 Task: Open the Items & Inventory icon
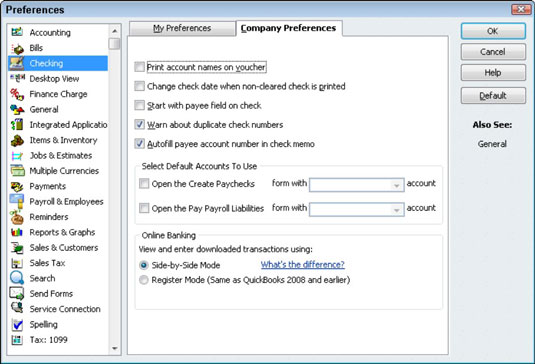pyautogui.click(x=17, y=140)
